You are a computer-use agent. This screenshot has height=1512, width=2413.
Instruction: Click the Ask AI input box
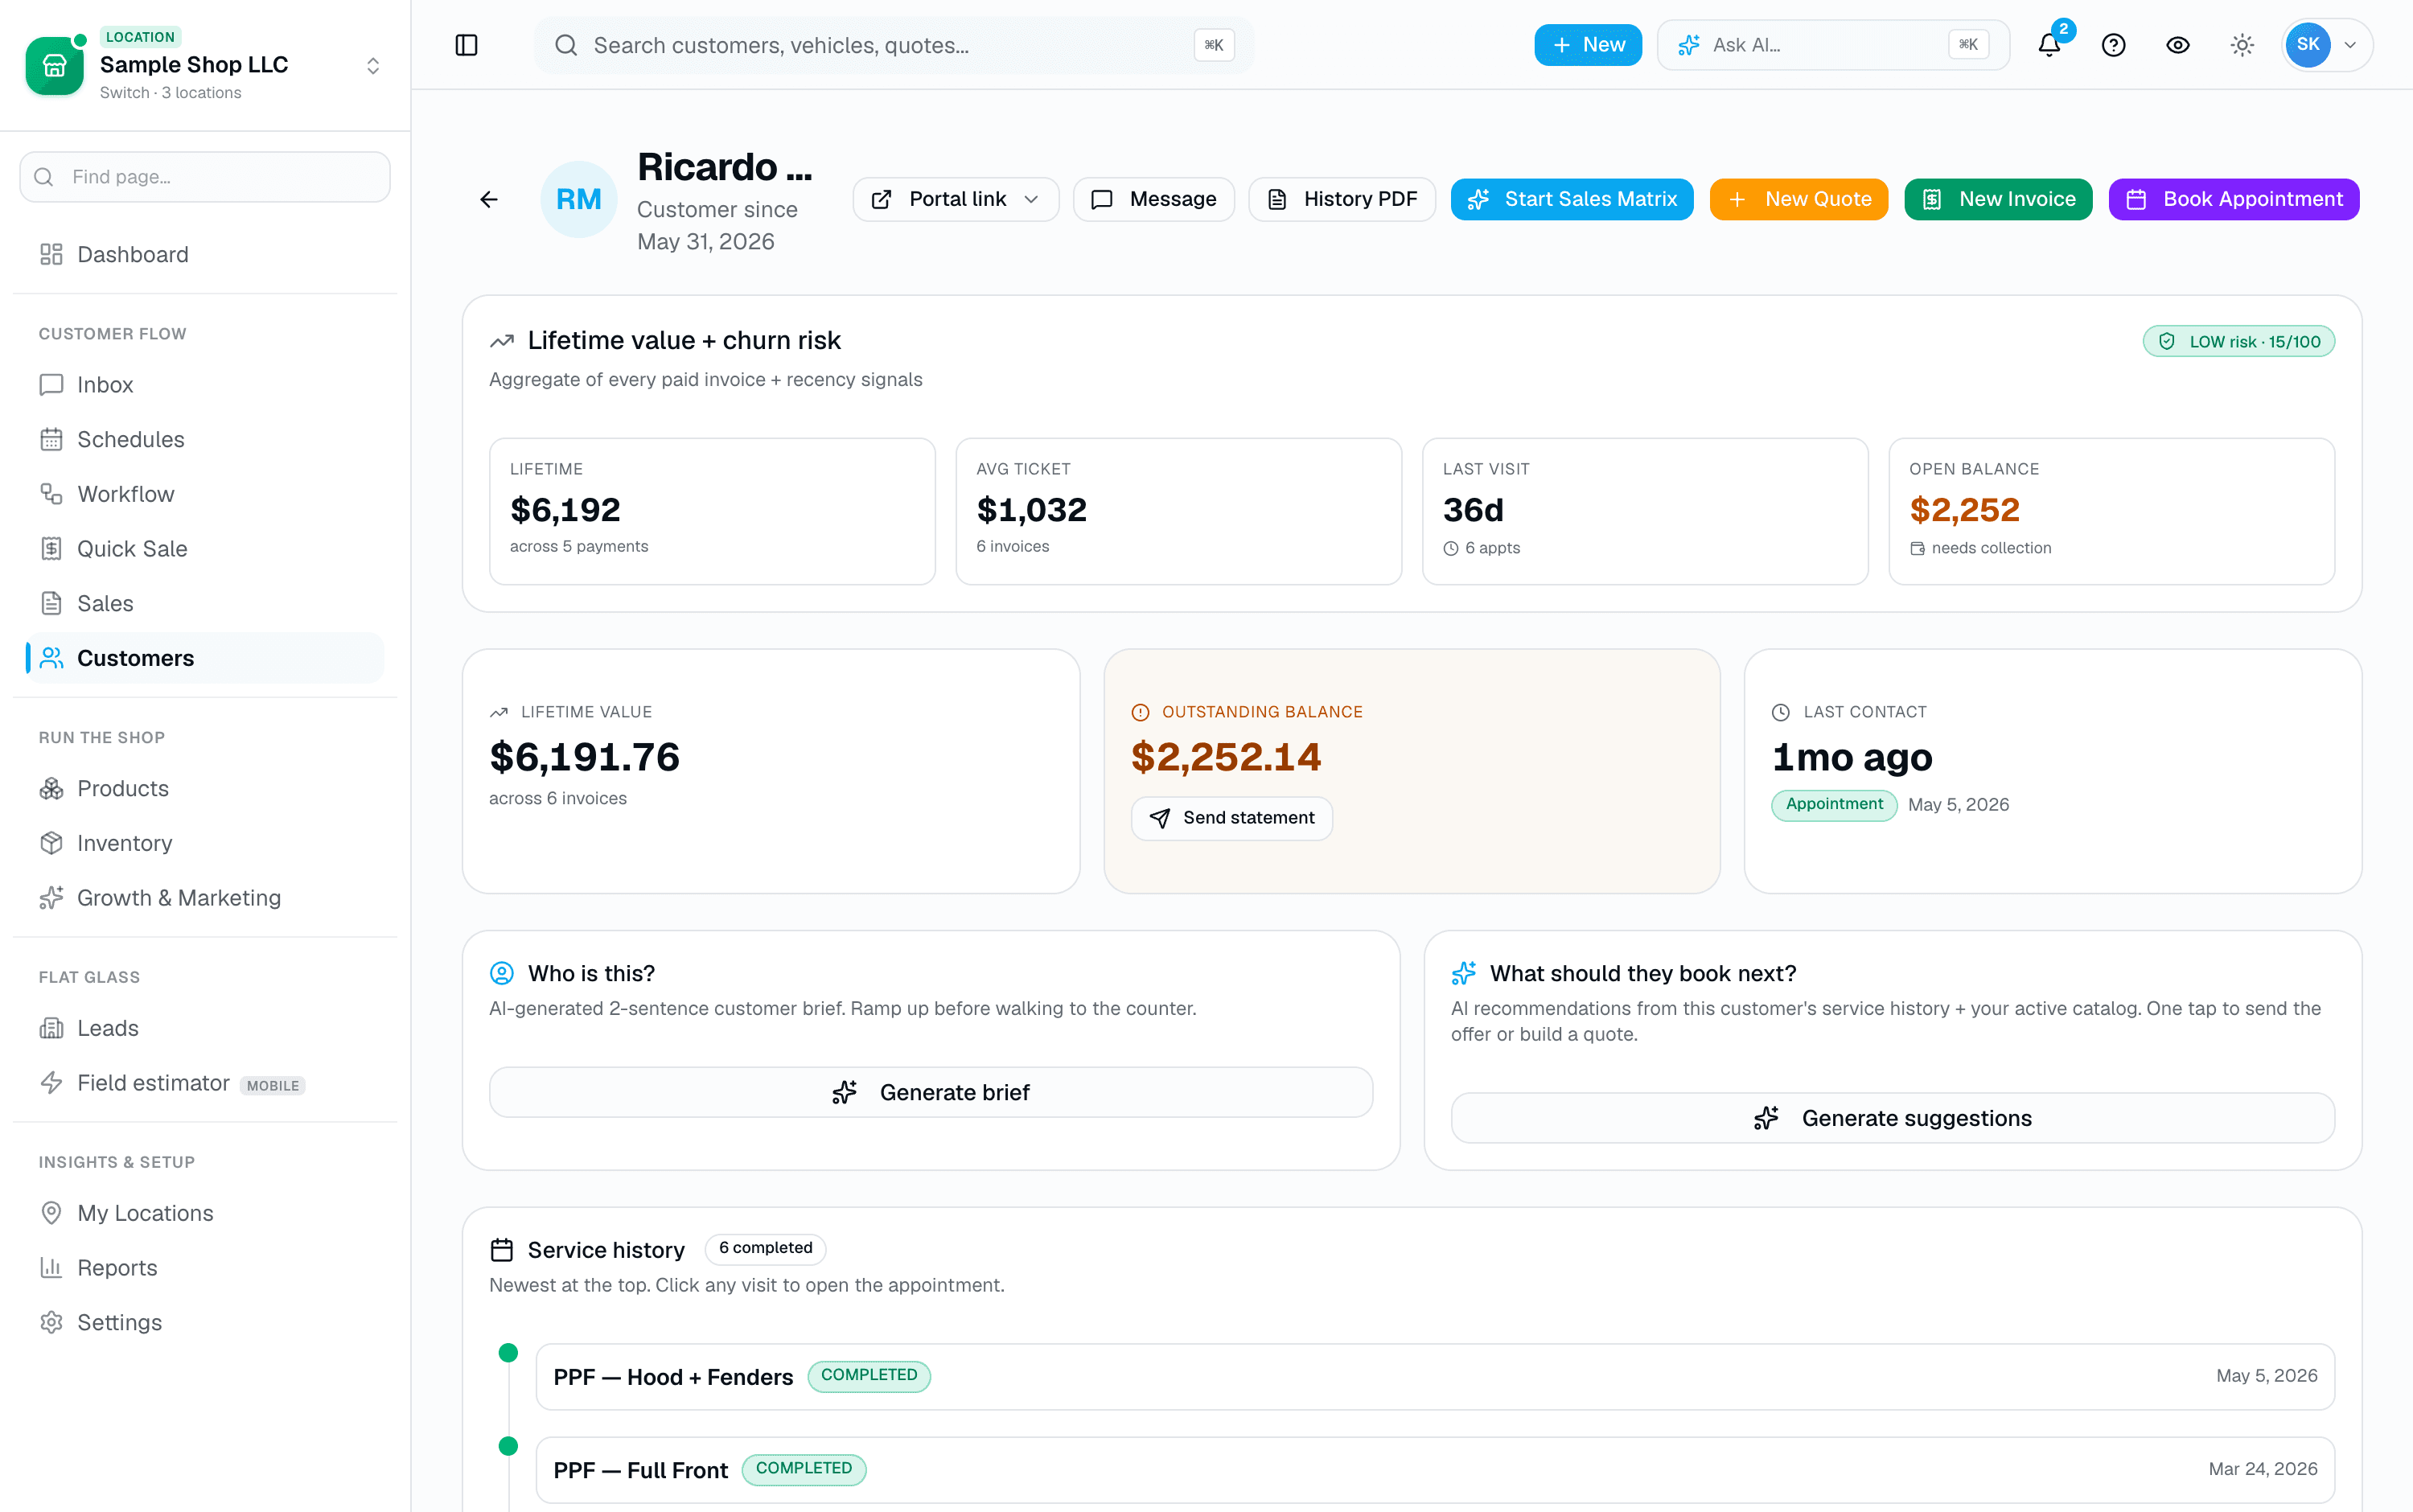1833,45
